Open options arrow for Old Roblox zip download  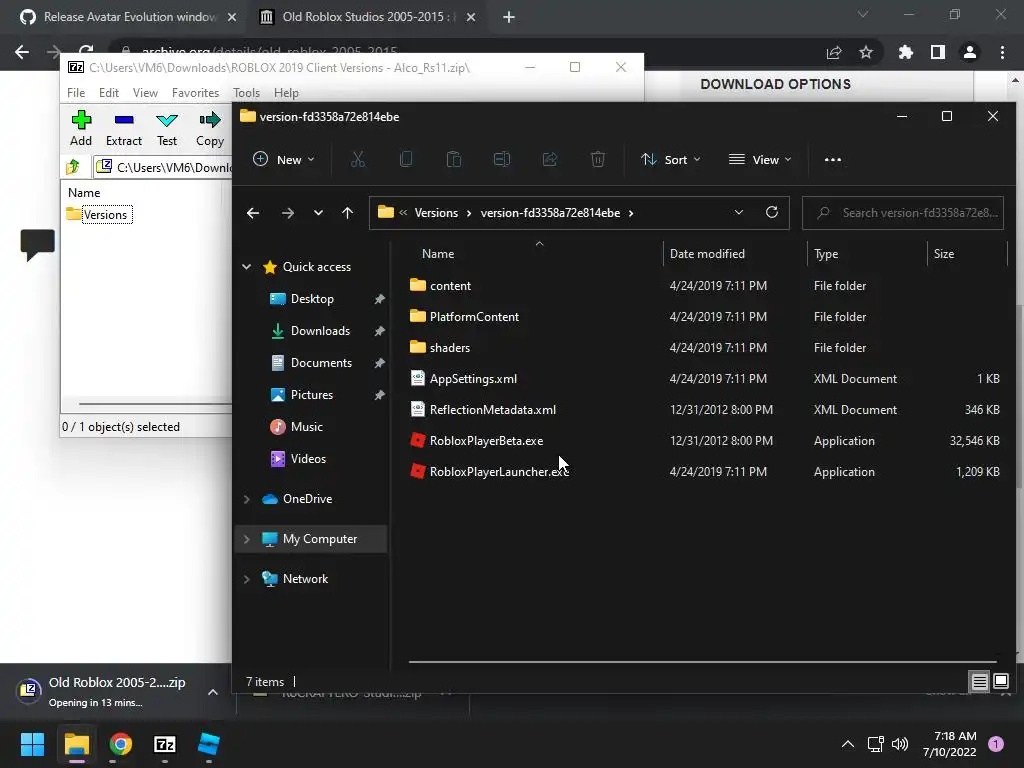[213, 692]
